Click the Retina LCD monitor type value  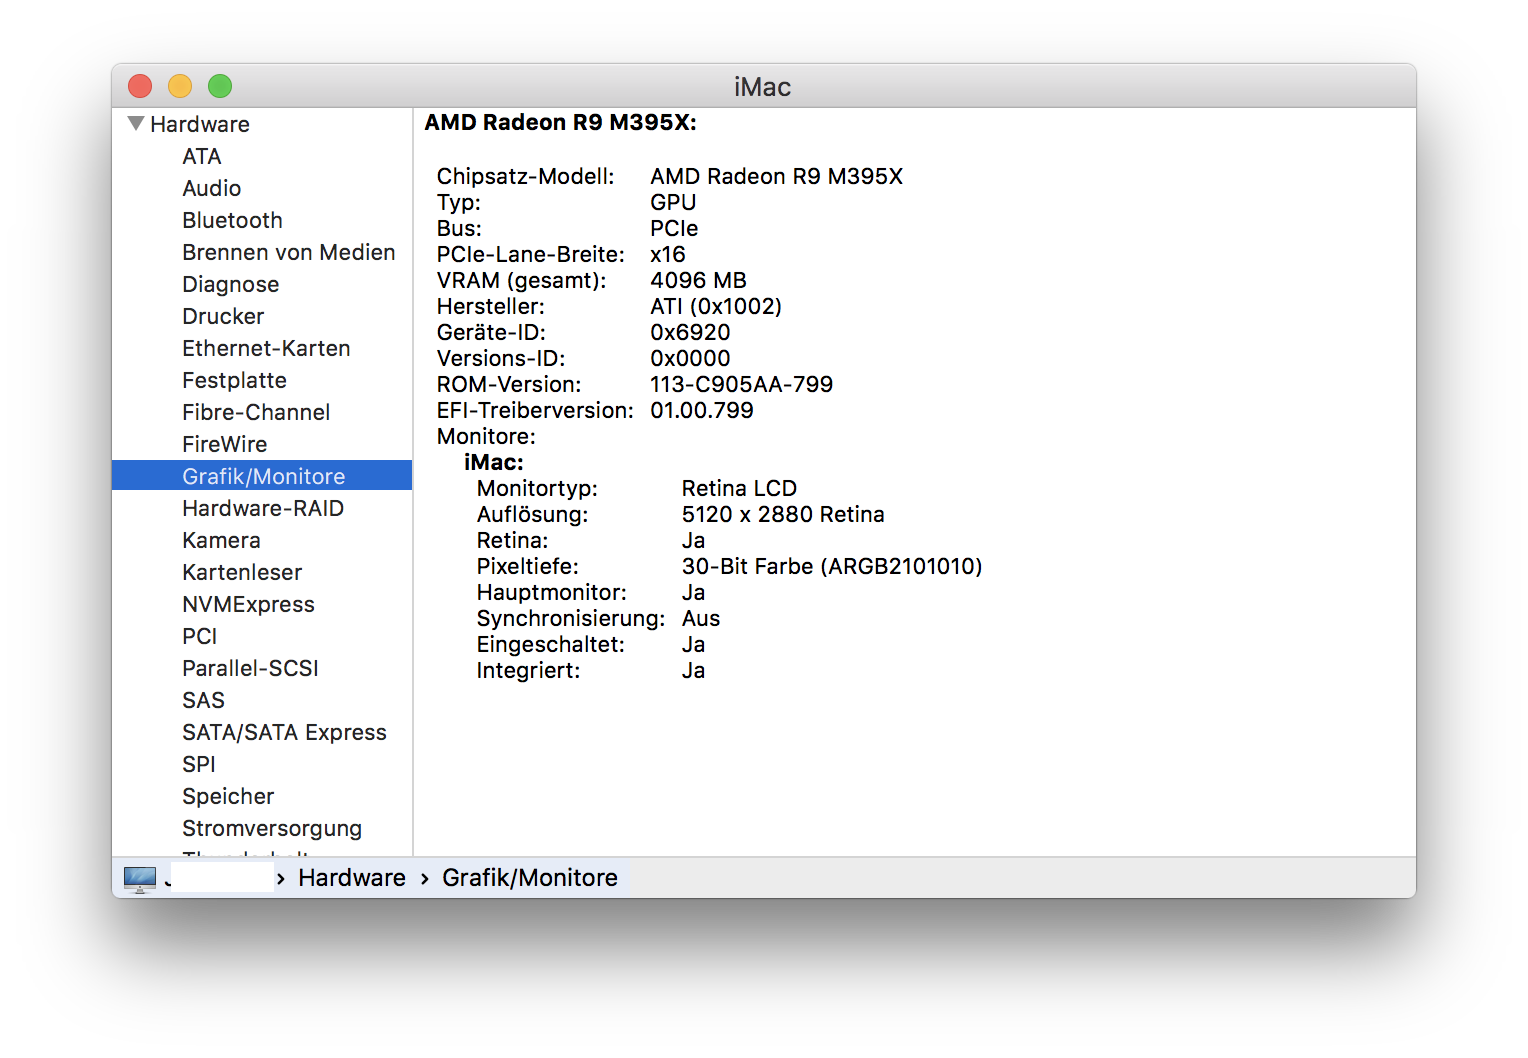click(739, 488)
